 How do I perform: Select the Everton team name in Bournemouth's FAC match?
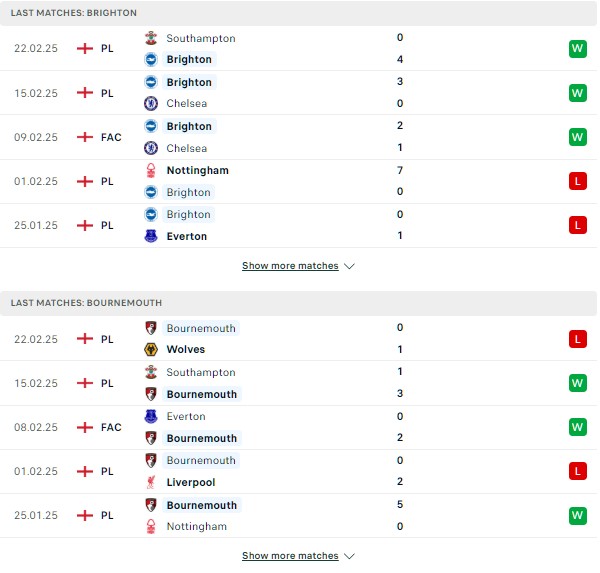186,416
